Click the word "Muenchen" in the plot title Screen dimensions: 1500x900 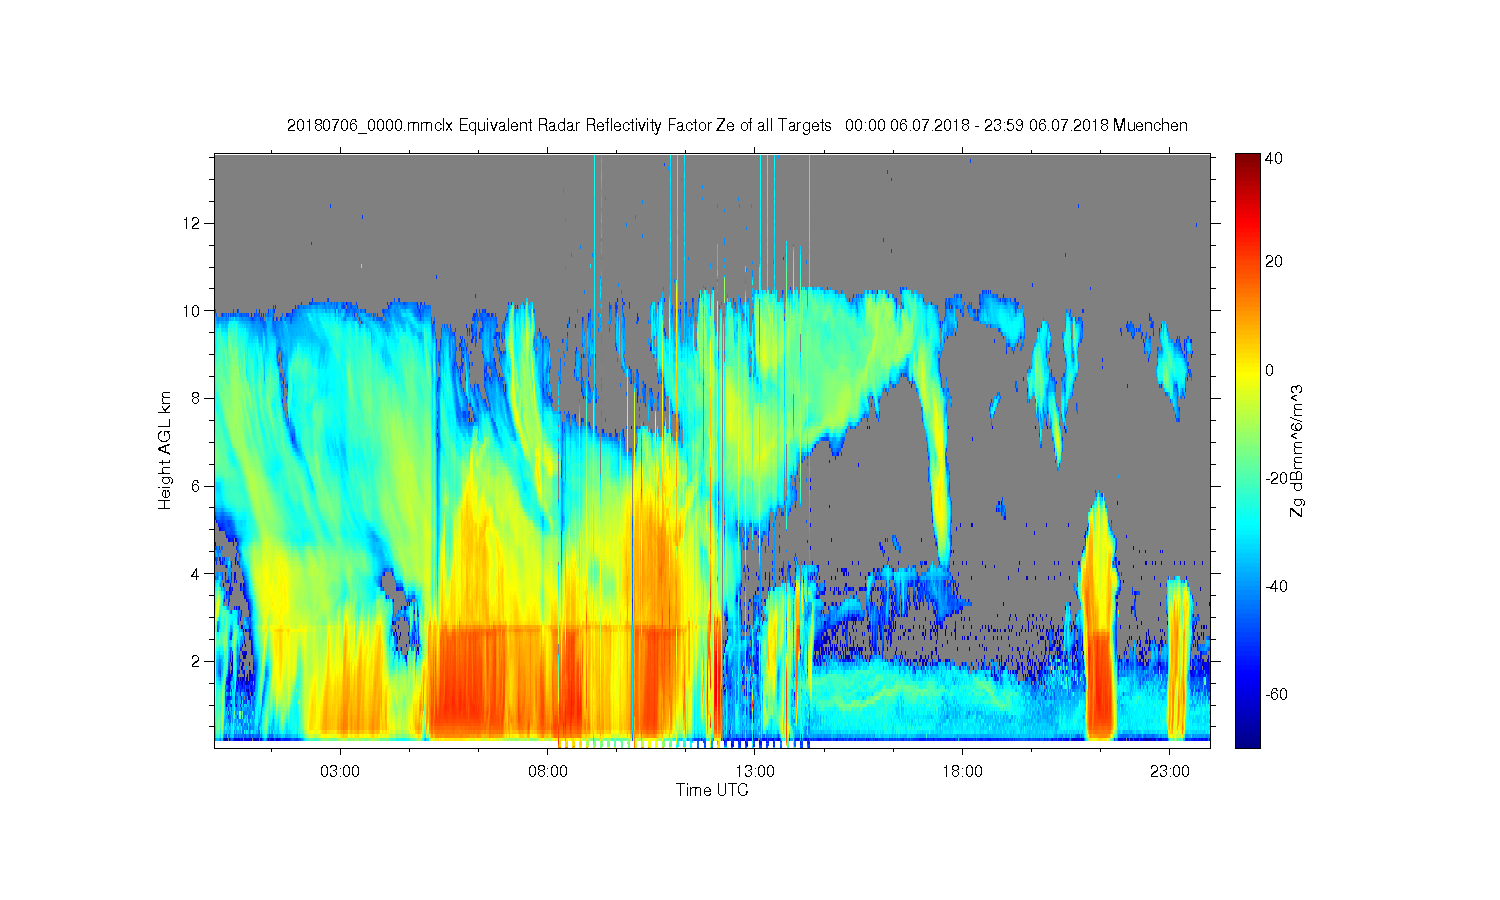point(1150,126)
